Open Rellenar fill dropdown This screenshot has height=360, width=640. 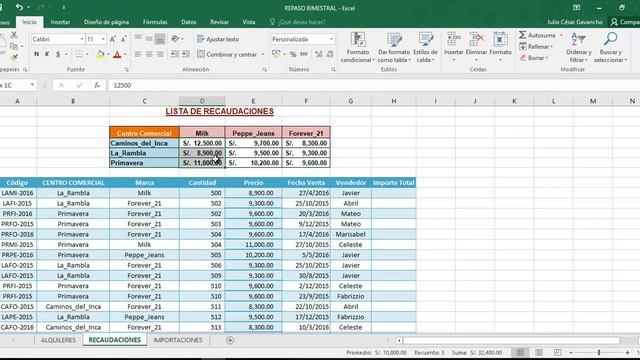point(537,47)
